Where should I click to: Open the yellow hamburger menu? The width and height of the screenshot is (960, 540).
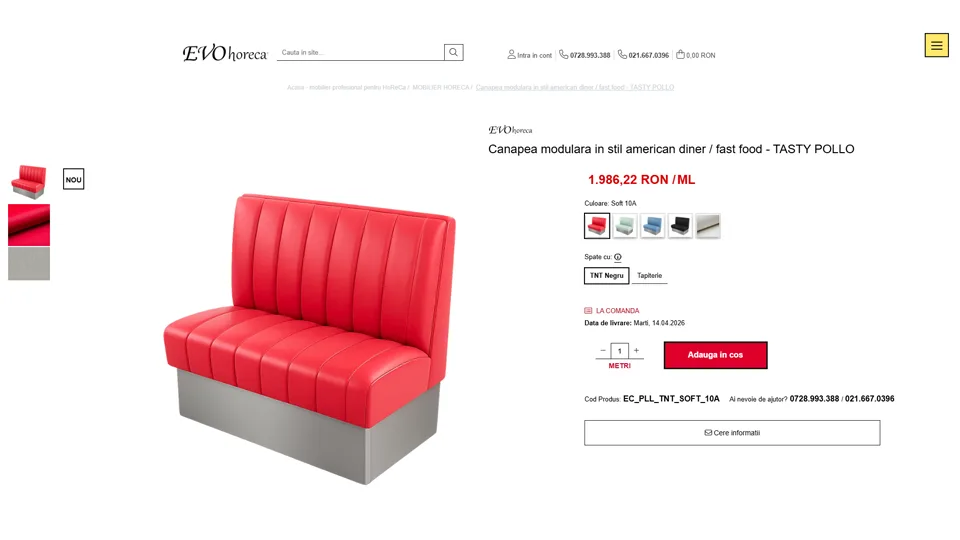click(936, 45)
